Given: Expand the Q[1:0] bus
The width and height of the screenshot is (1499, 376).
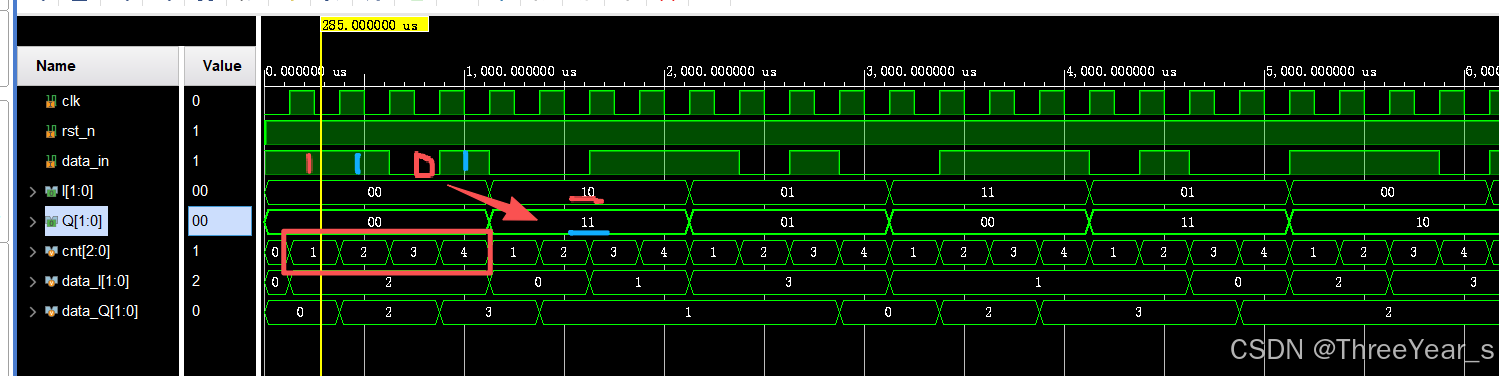Looking at the screenshot, I should click(33, 221).
